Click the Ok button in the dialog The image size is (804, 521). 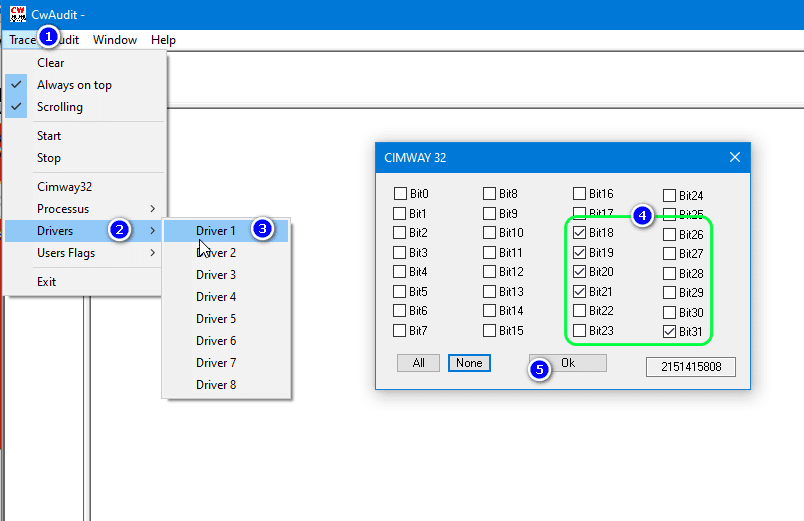[568, 363]
